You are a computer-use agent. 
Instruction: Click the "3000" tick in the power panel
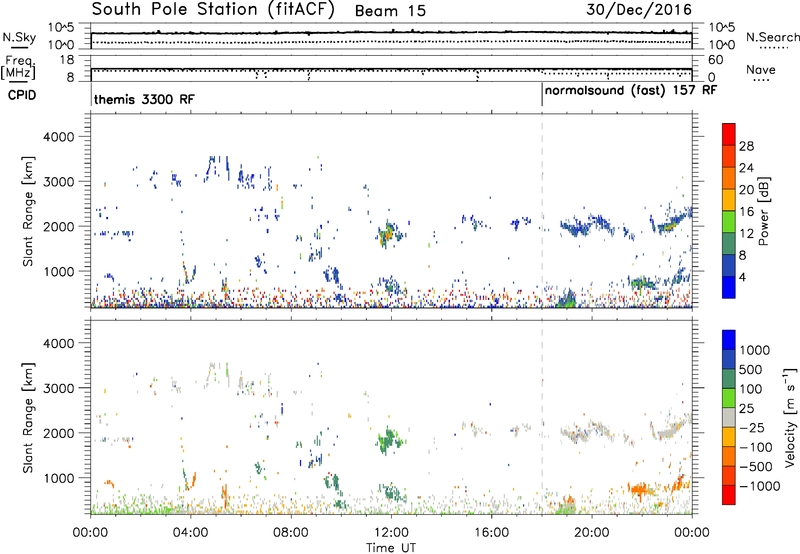pos(58,181)
